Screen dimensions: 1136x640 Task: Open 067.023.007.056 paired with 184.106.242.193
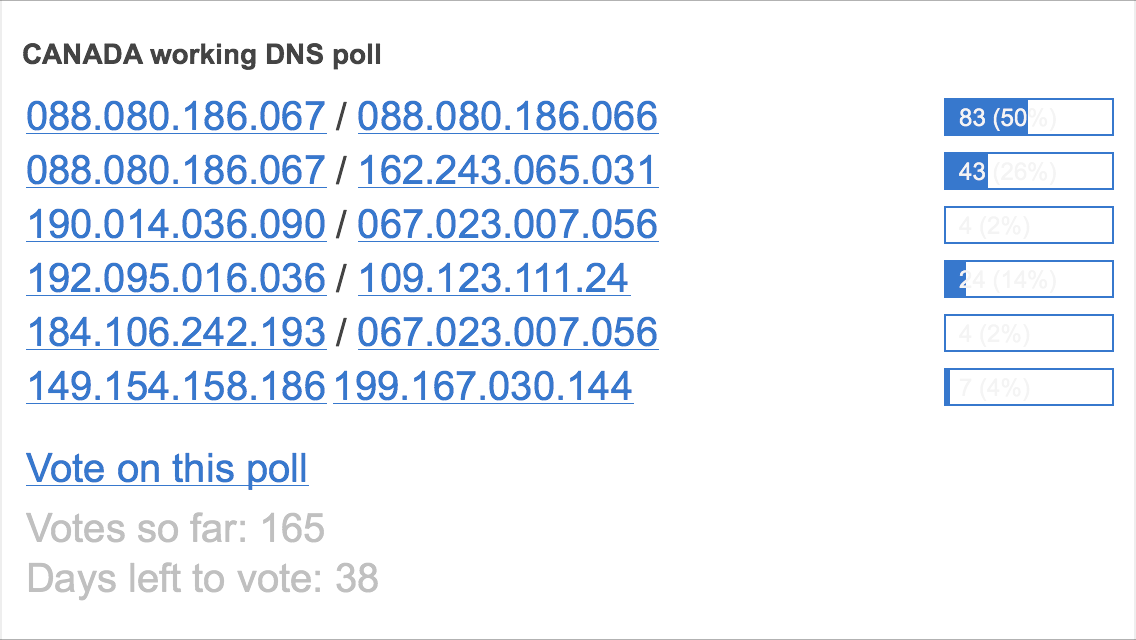click(x=507, y=332)
